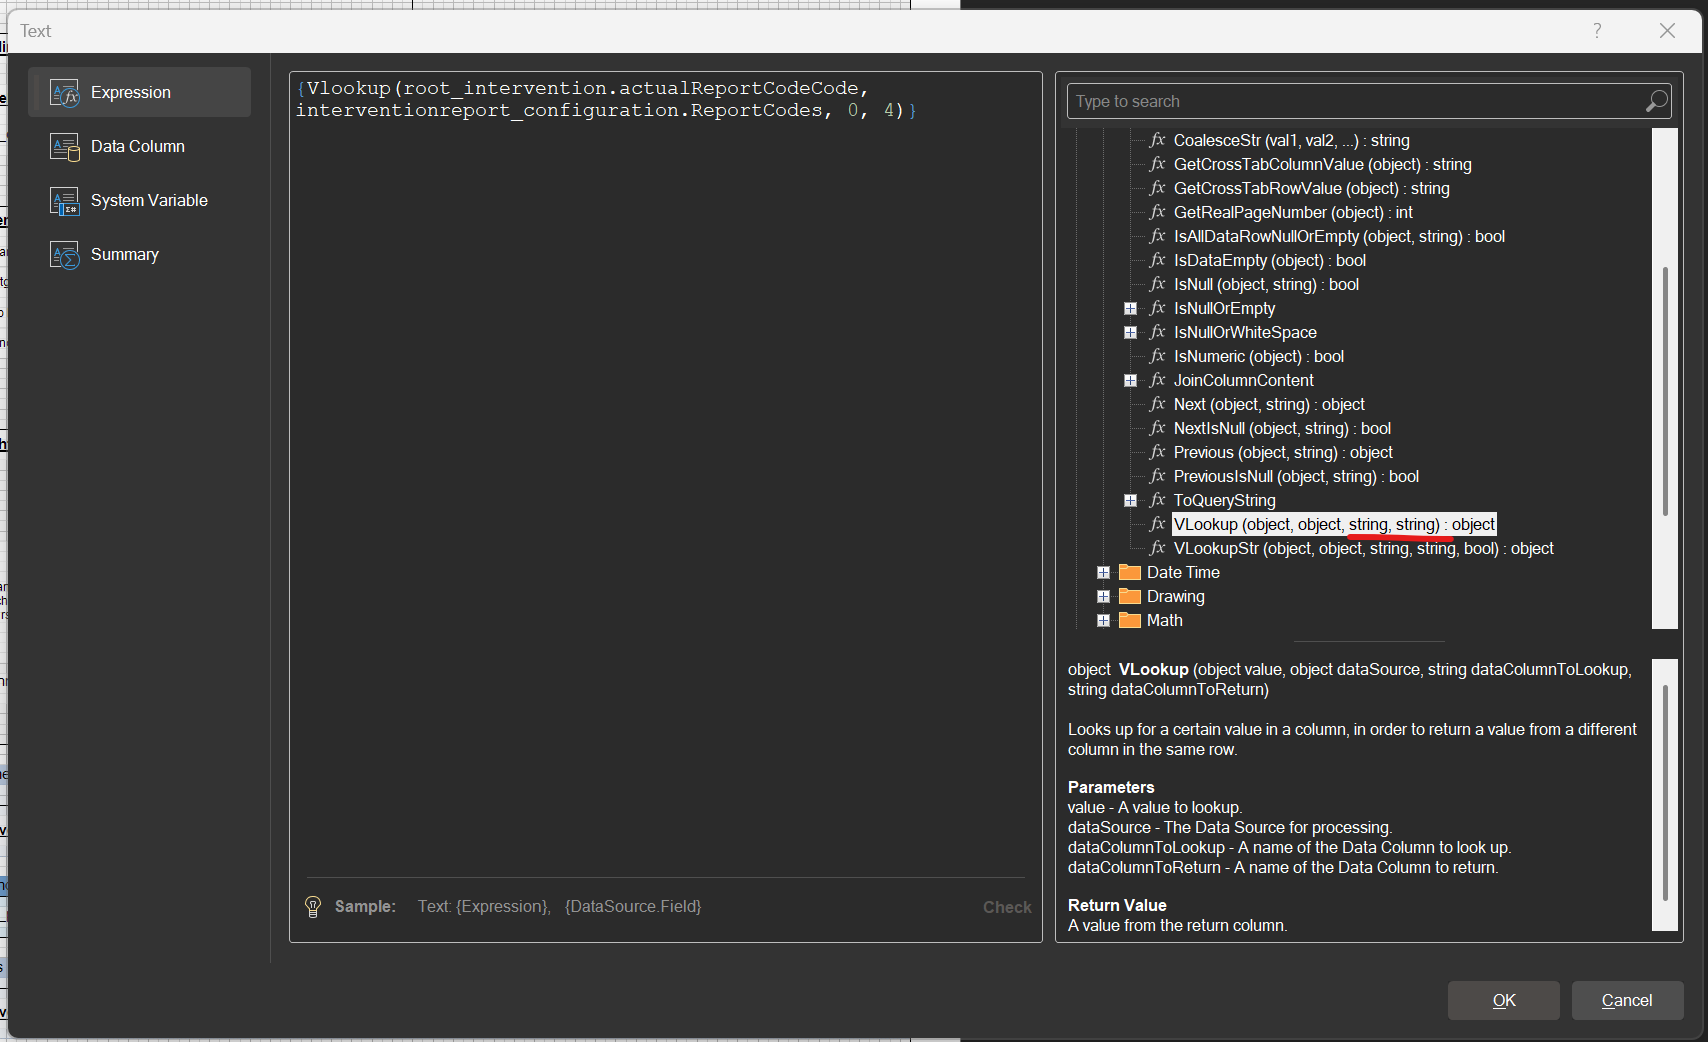The height and width of the screenshot is (1042, 1708).
Task: Click the Return Value heading in description
Action: (x=1117, y=905)
